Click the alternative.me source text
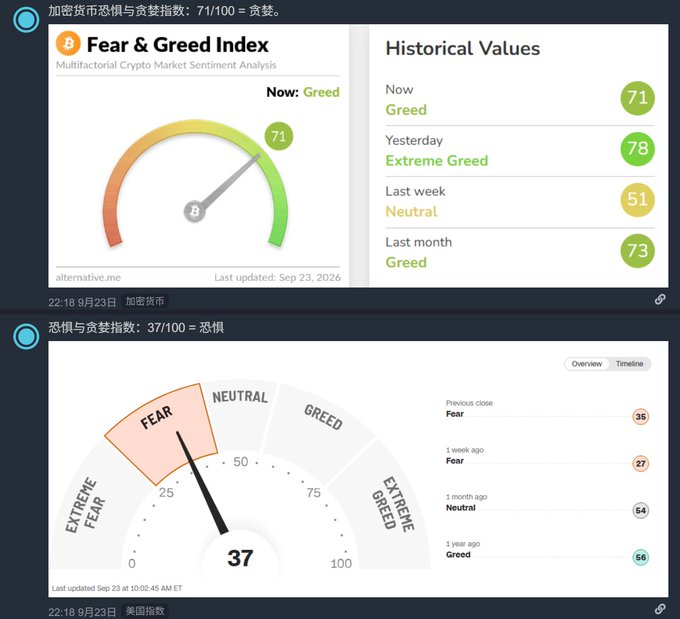Viewport: 680px width, 619px height. tap(88, 278)
